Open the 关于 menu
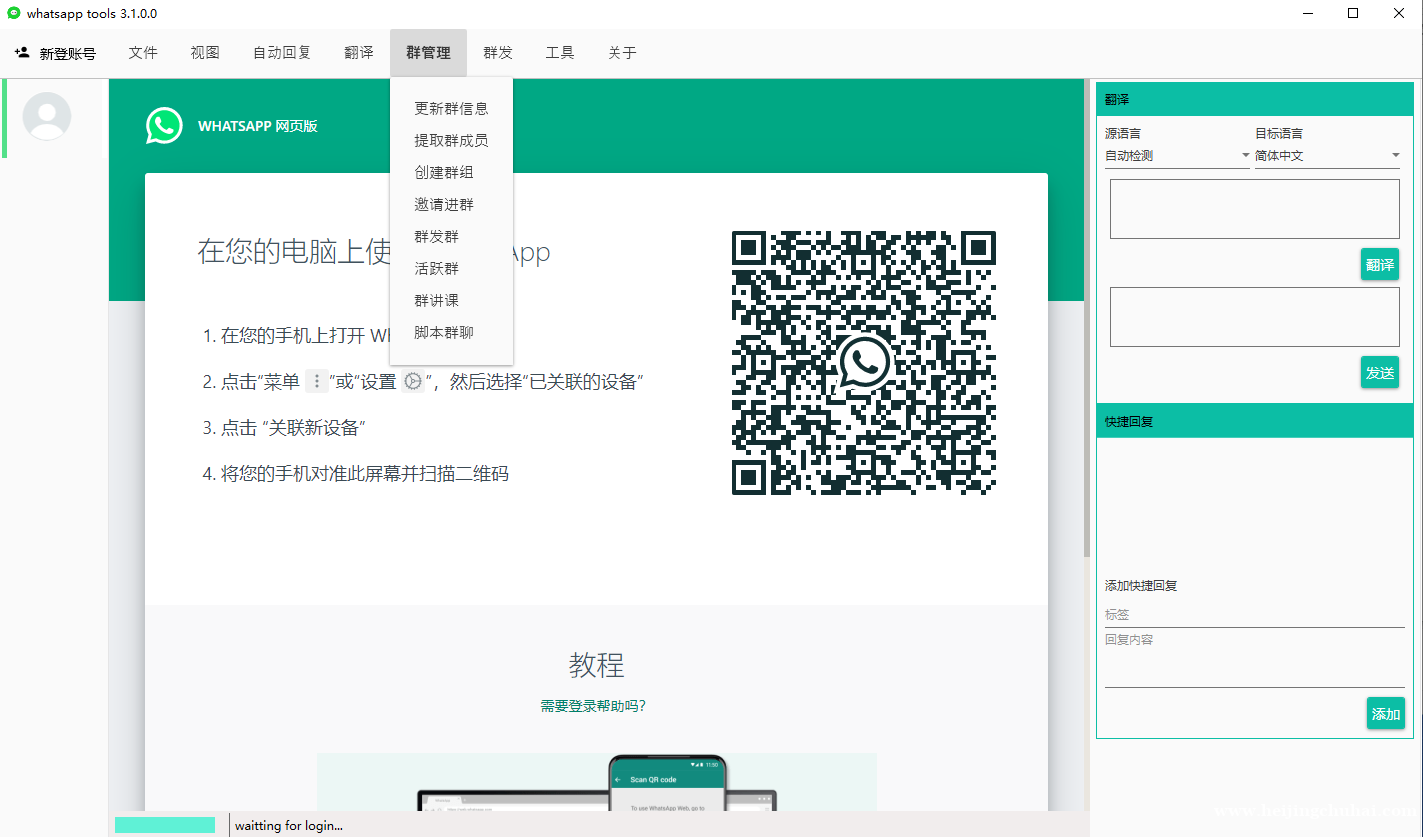The image size is (1423, 837). coord(622,53)
